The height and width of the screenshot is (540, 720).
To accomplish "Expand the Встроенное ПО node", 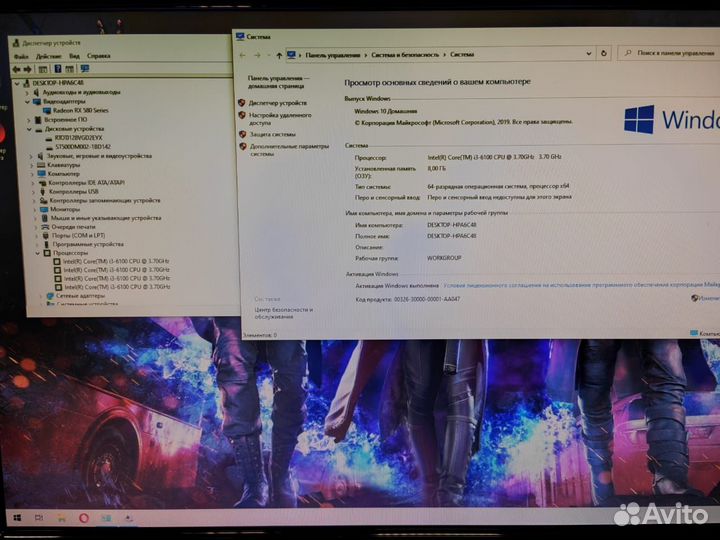I will (29, 120).
